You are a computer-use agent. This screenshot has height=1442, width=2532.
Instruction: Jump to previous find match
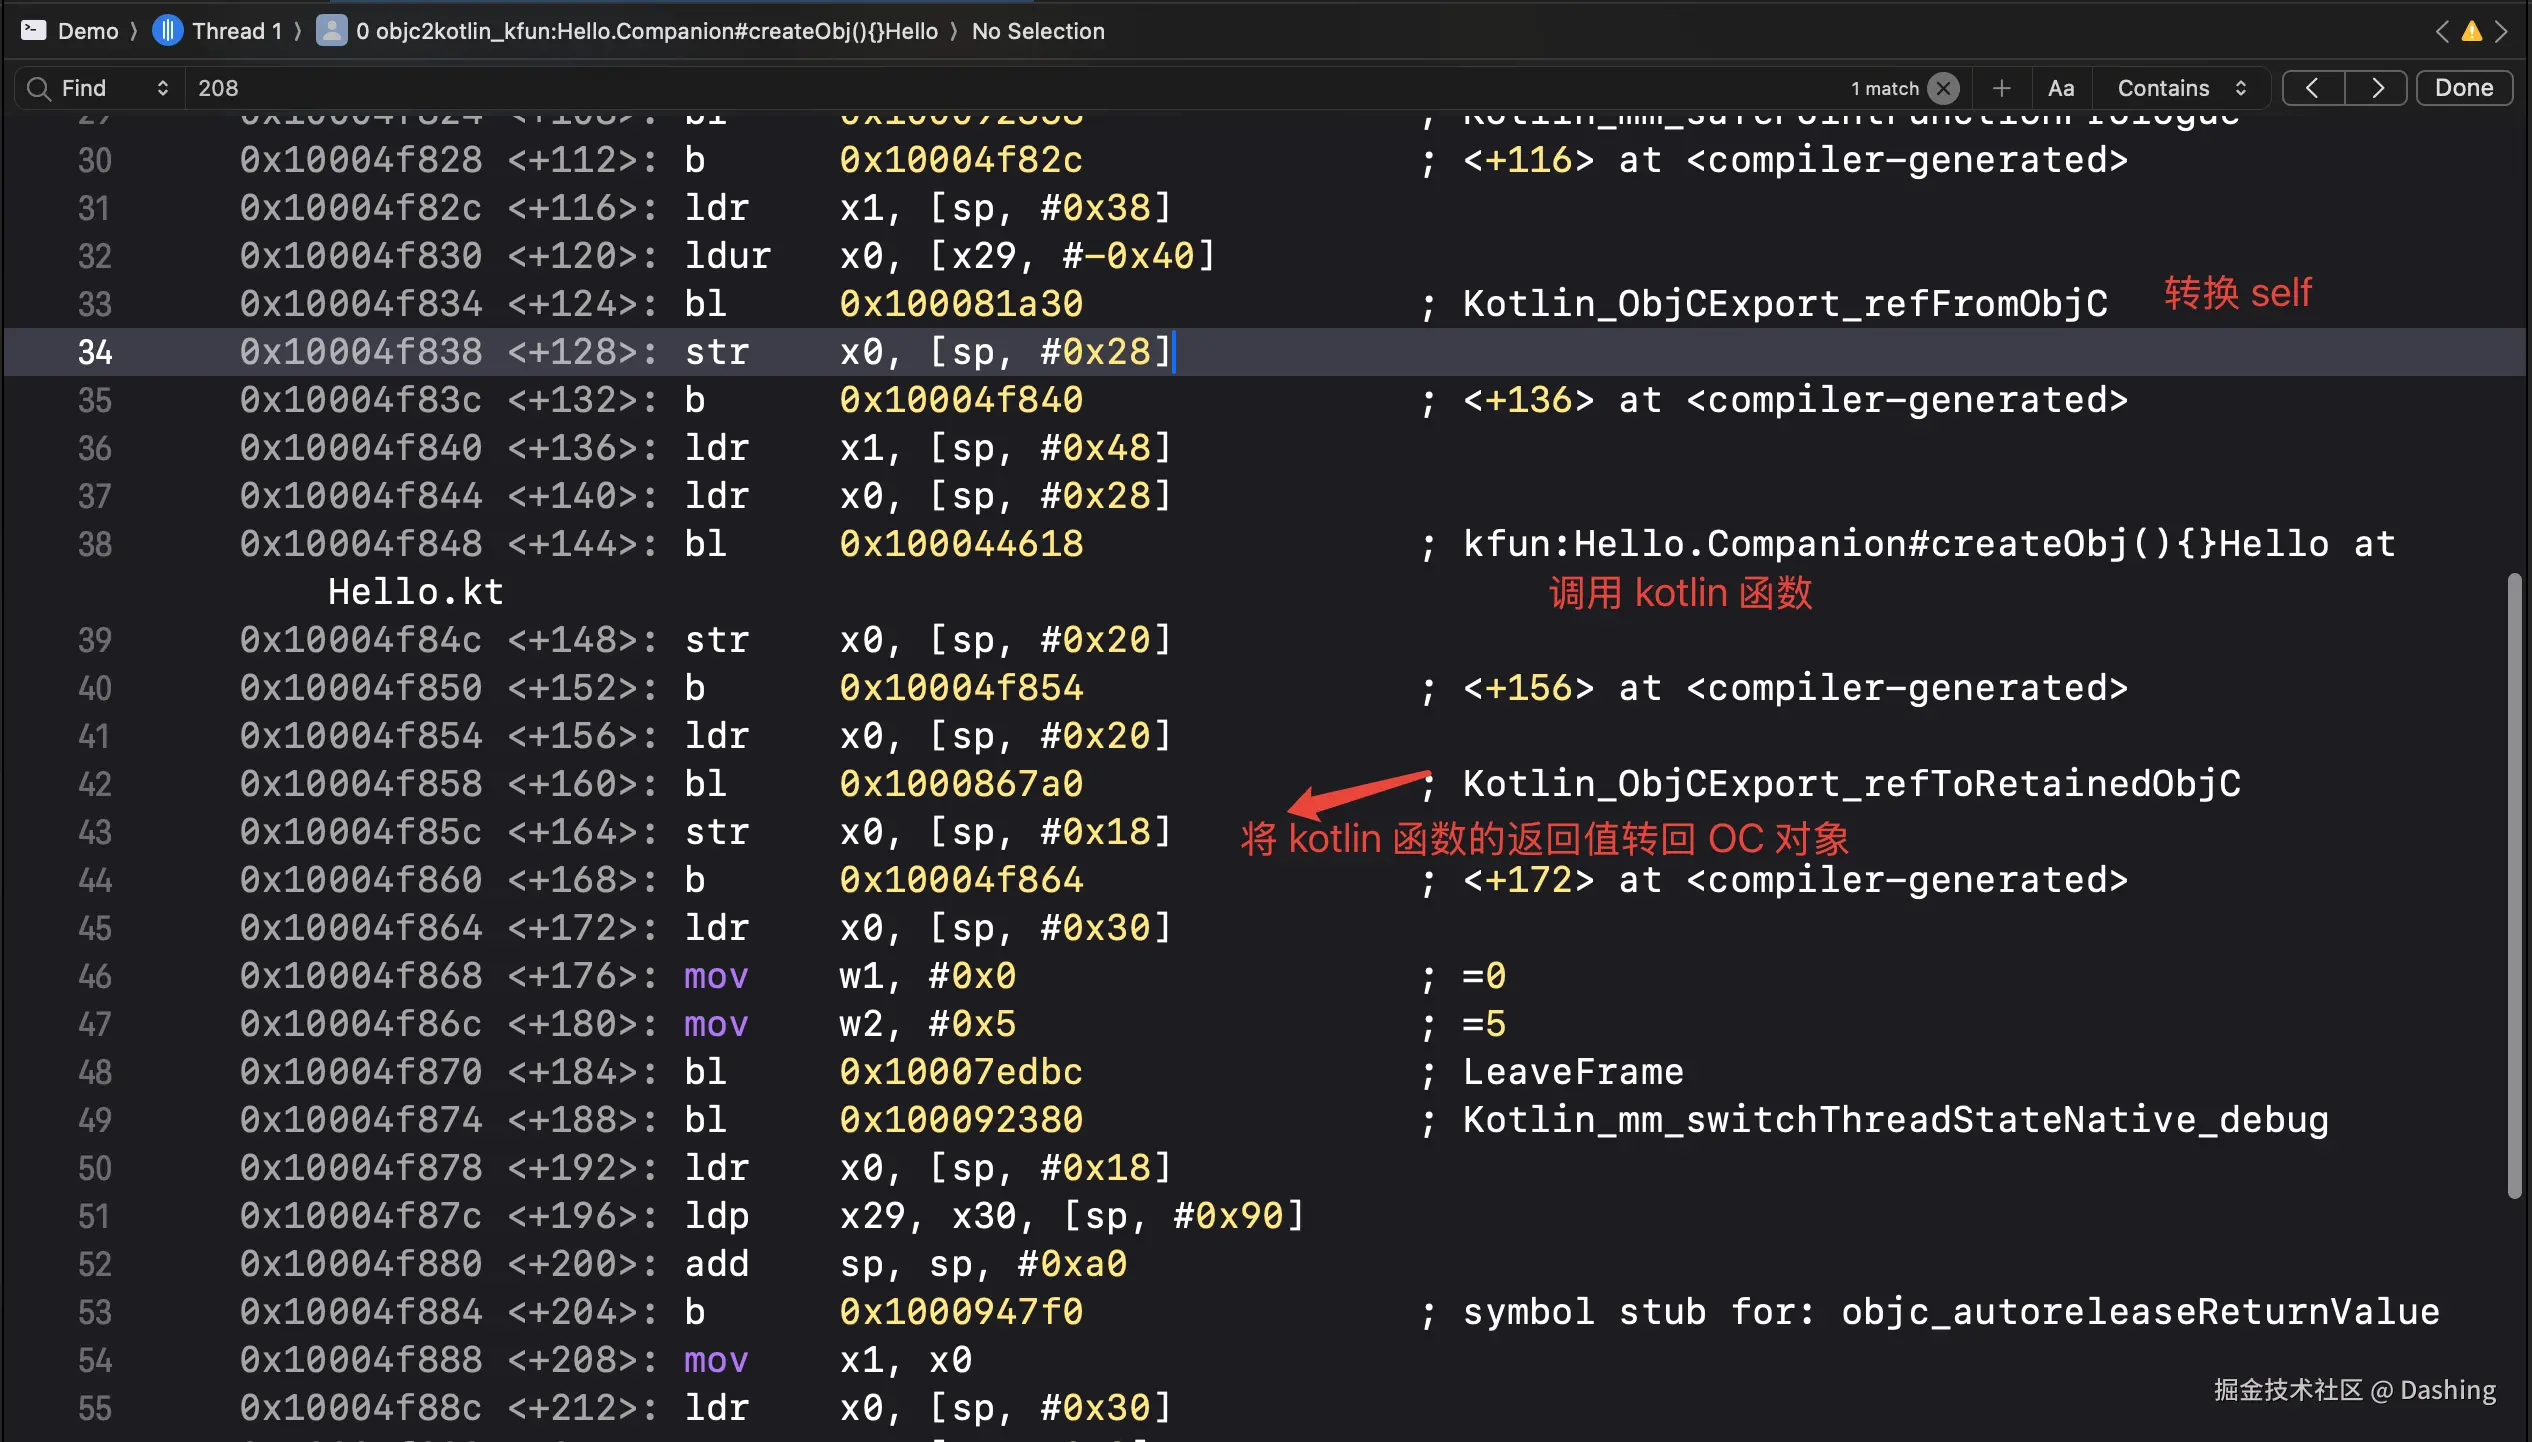click(x=2312, y=88)
